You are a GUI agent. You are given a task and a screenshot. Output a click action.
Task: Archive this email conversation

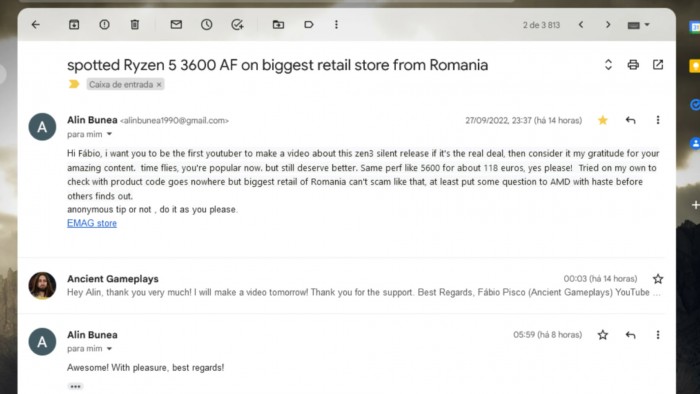tap(74, 25)
